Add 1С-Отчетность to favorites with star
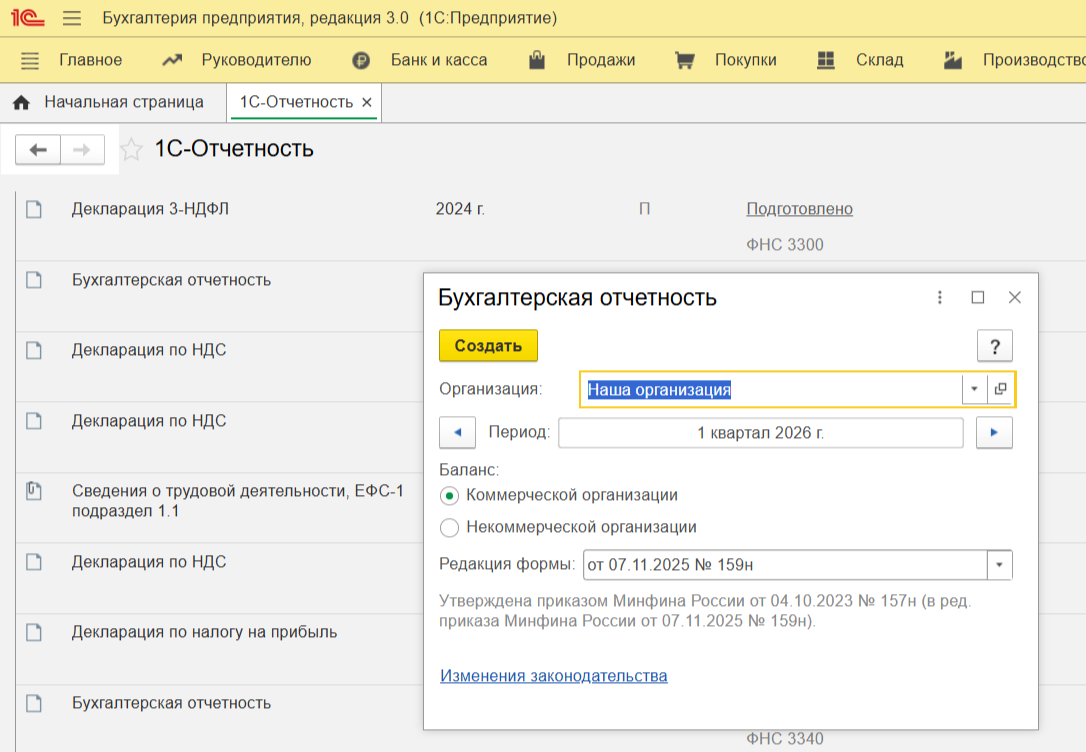The width and height of the screenshot is (1086, 752). (131, 149)
